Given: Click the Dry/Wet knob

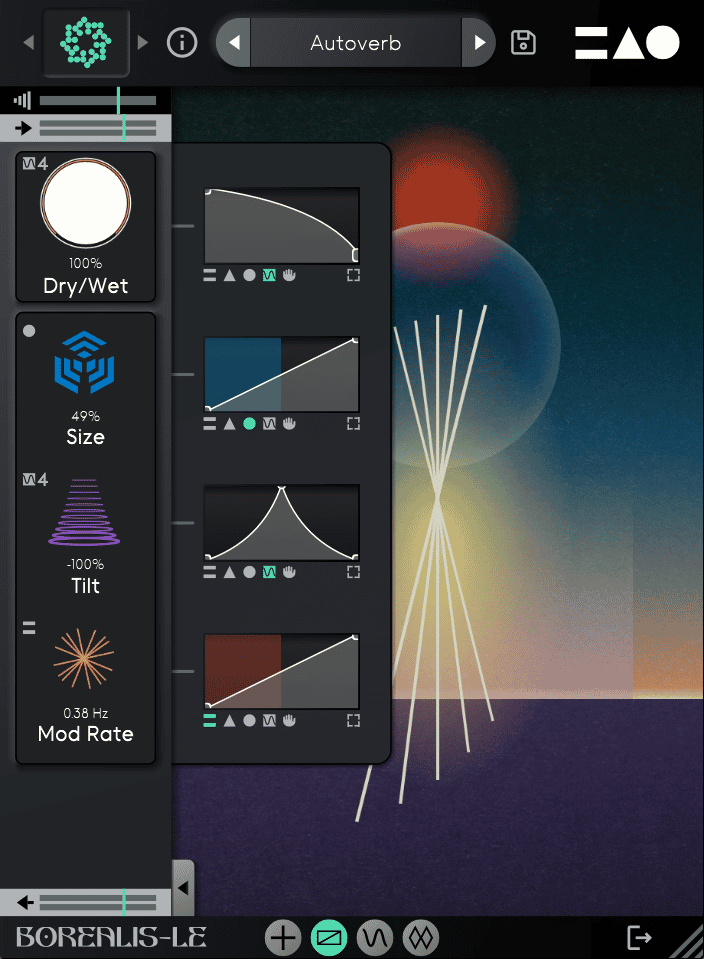Looking at the screenshot, I should pos(85,204).
